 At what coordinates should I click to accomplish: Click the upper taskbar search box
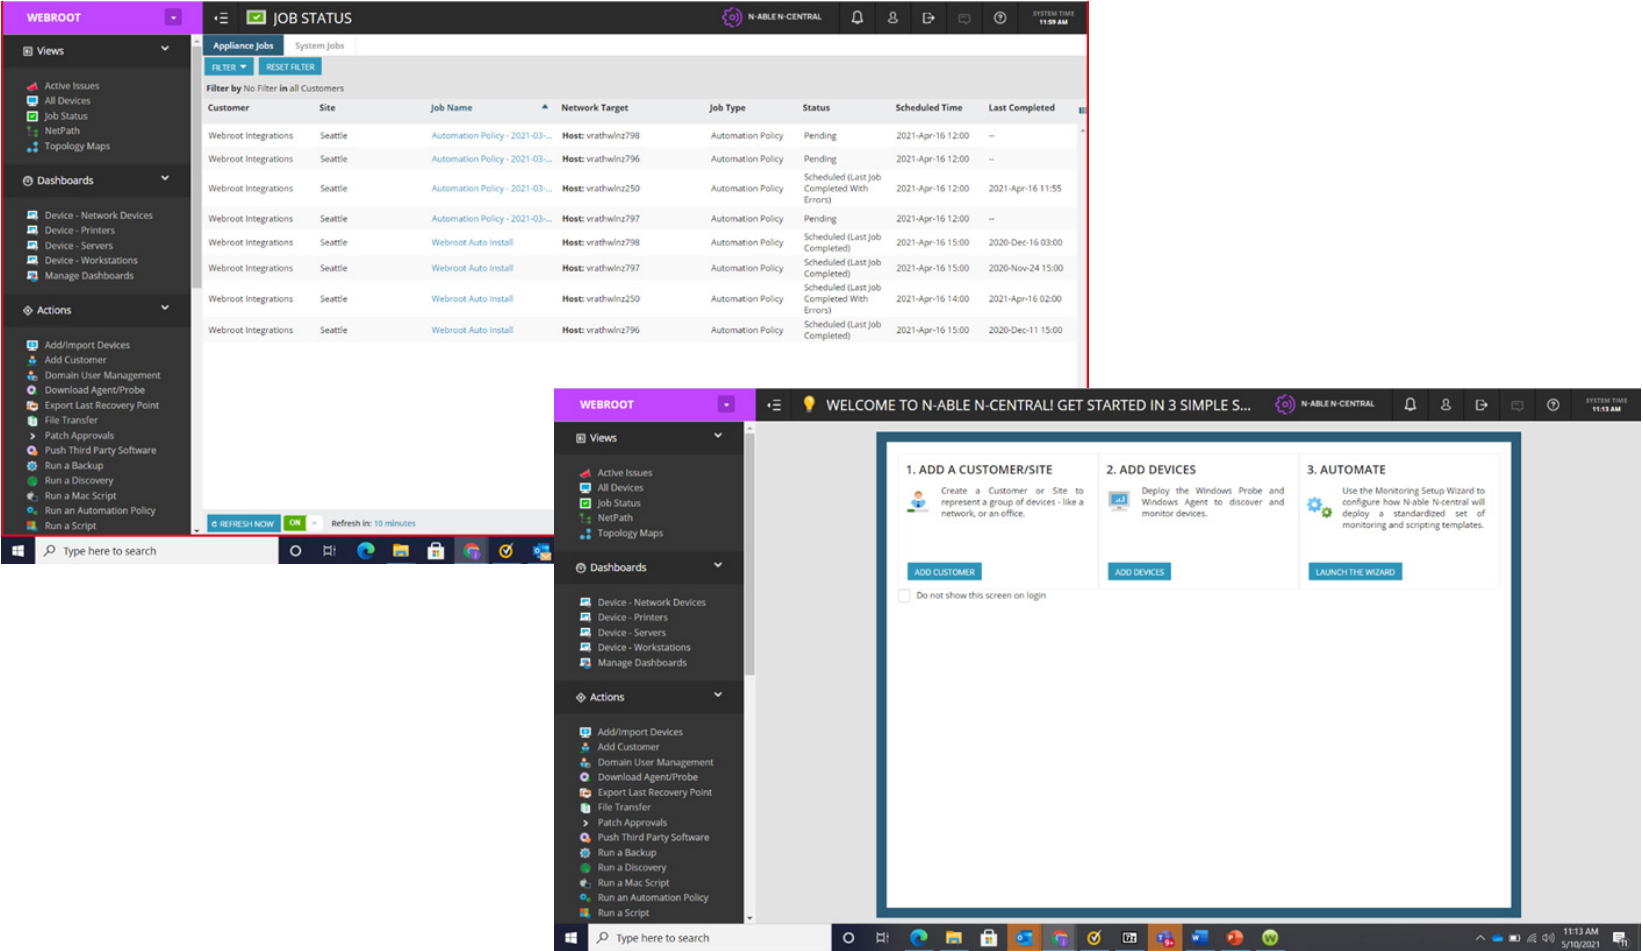point(156,551)
